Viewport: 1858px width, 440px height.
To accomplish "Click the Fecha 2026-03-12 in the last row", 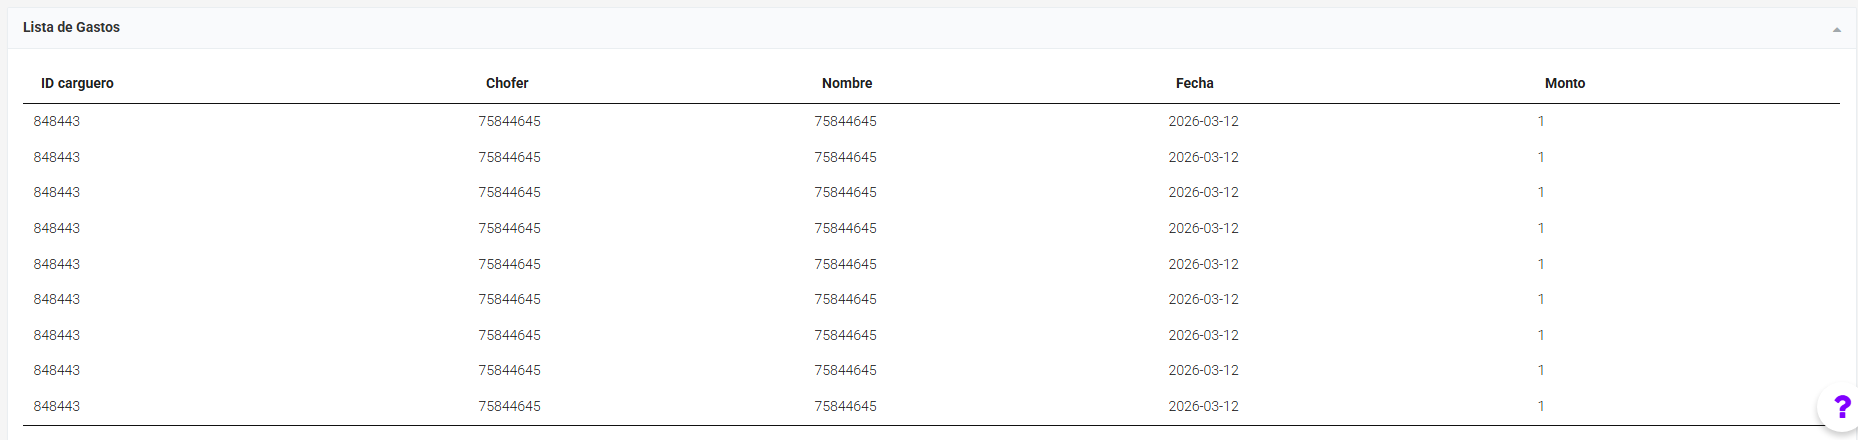I will point(1203,406).
